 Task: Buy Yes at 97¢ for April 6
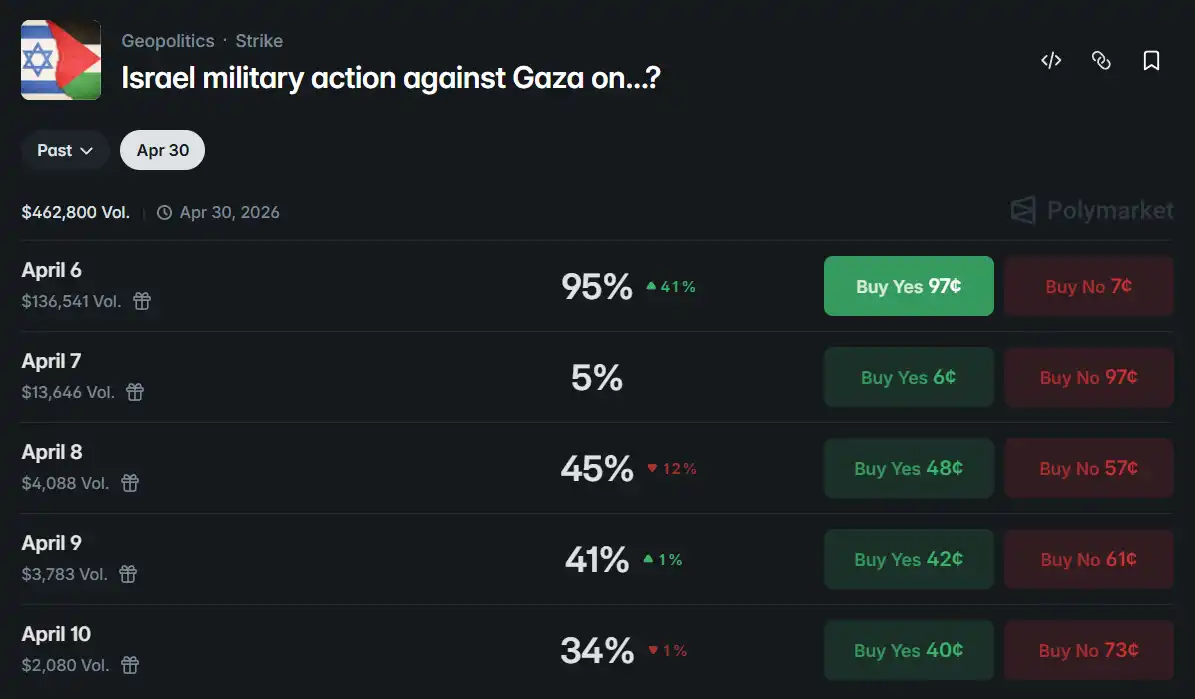908,286
